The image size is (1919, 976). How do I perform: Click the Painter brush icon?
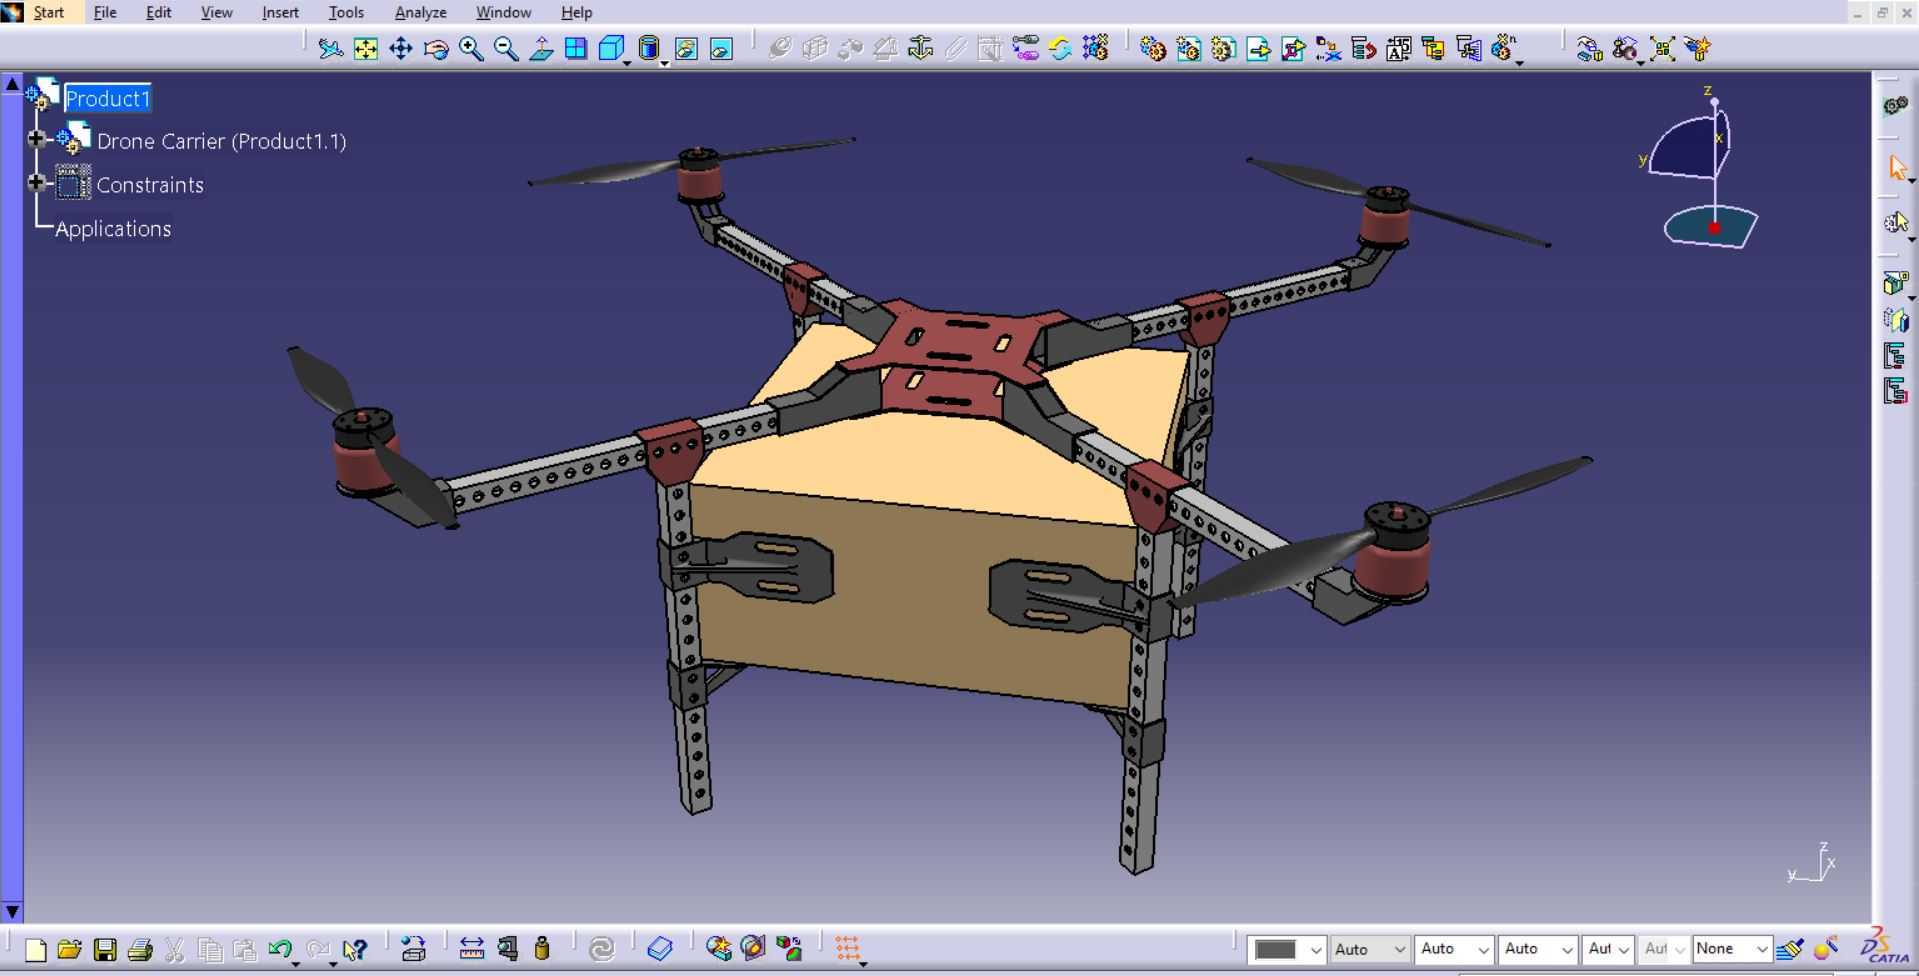click(1790, 949)
